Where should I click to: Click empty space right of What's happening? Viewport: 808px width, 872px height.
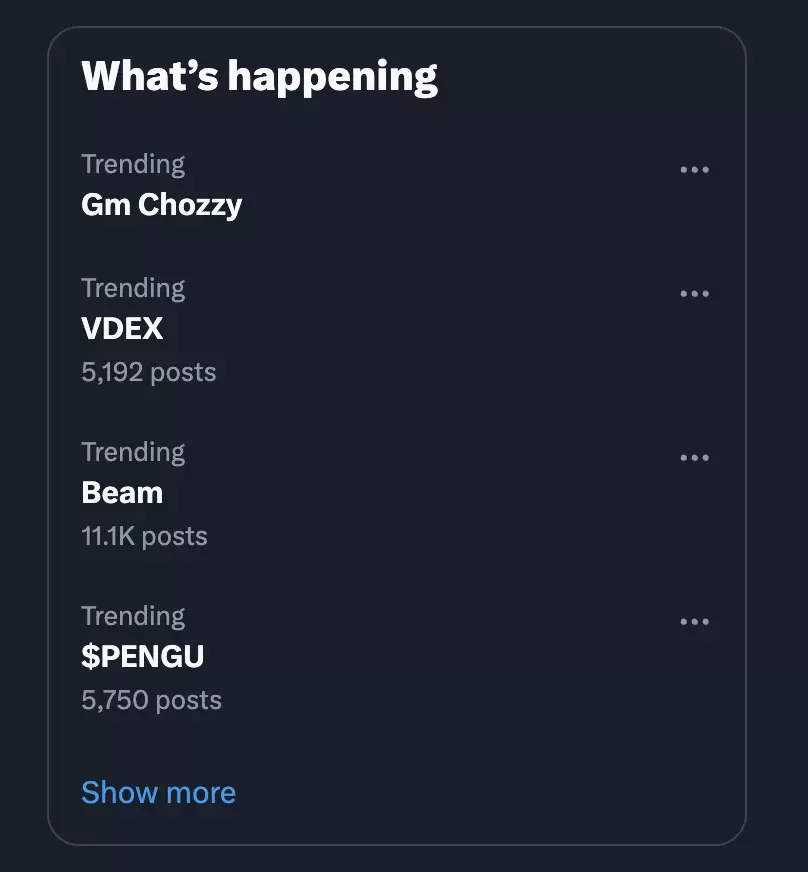pyautogui.click(x=590, y=77)
